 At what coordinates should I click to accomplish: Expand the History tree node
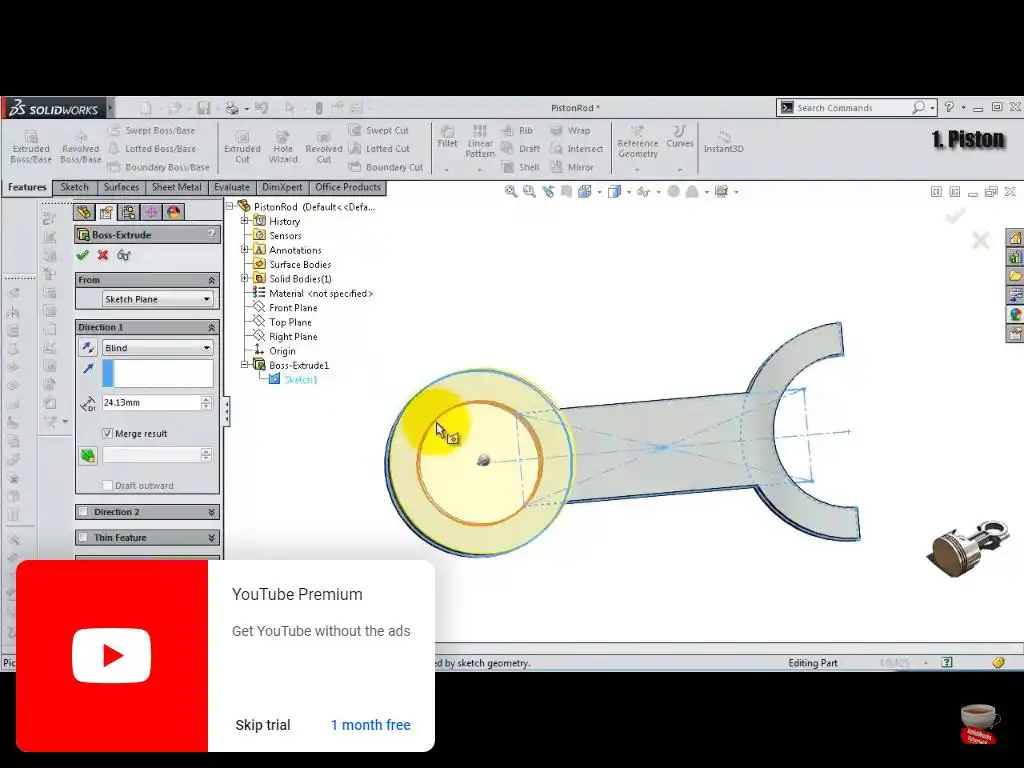pyautogui.click(x=245, y=221)
